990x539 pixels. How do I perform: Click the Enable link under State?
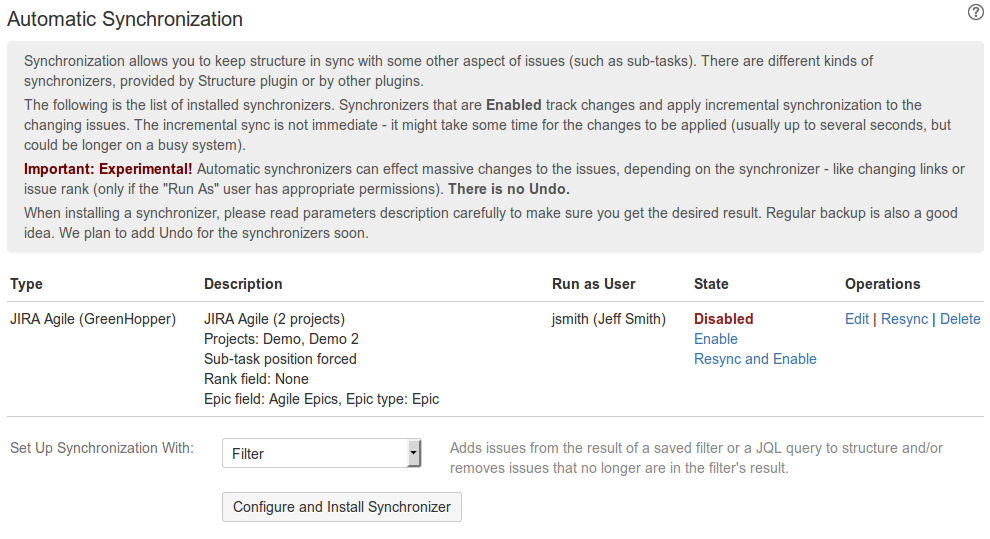pos(716,339)
